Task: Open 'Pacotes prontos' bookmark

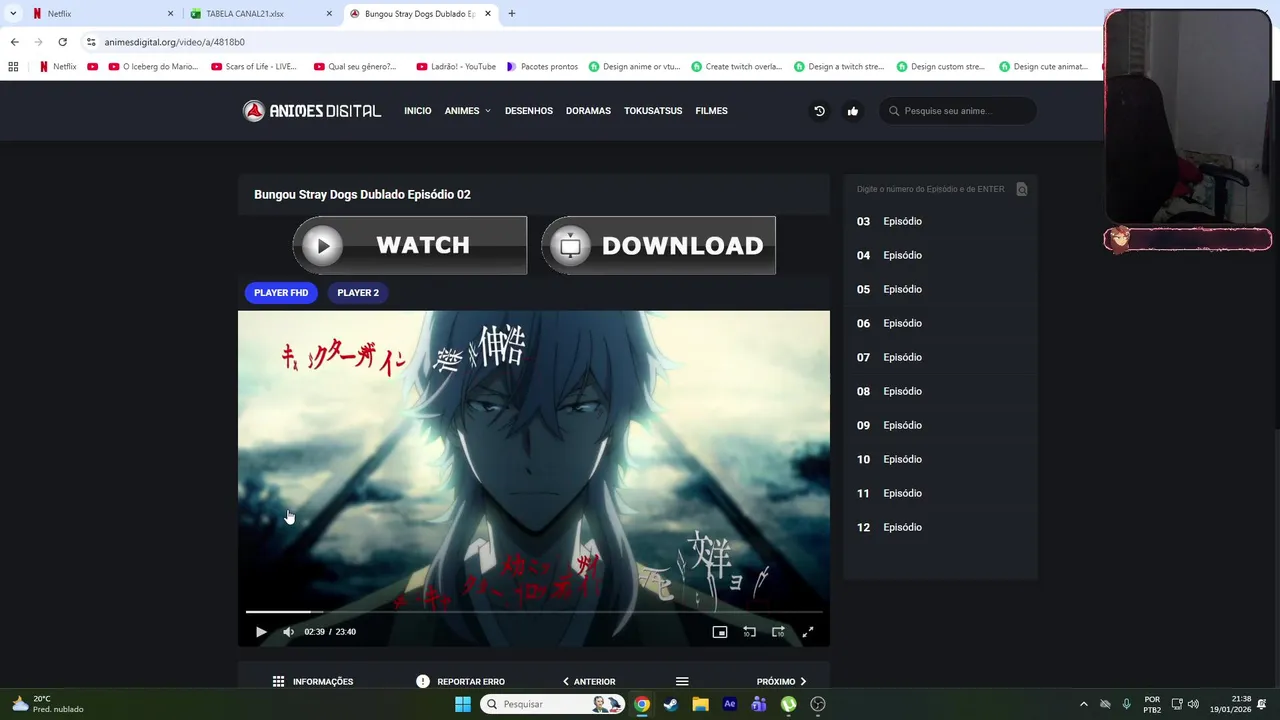Action: coord(542,67)
